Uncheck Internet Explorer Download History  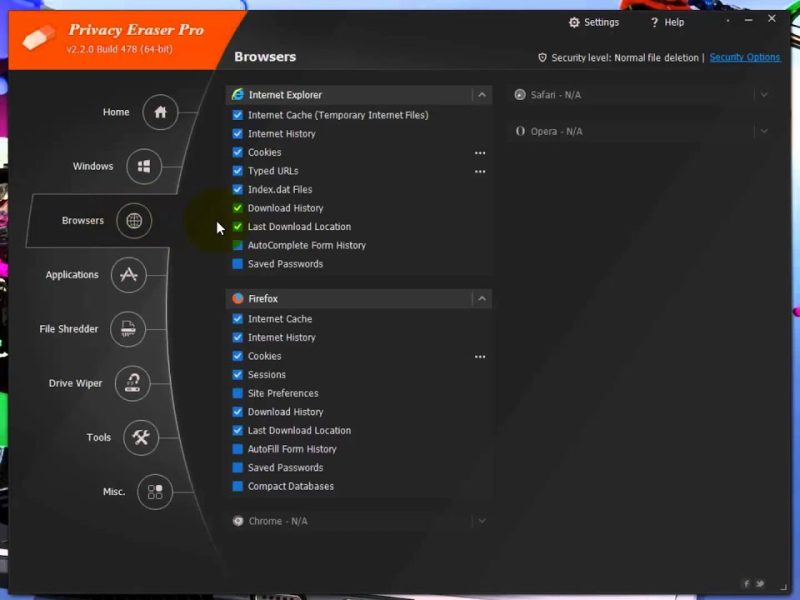(x=237, y=208)
